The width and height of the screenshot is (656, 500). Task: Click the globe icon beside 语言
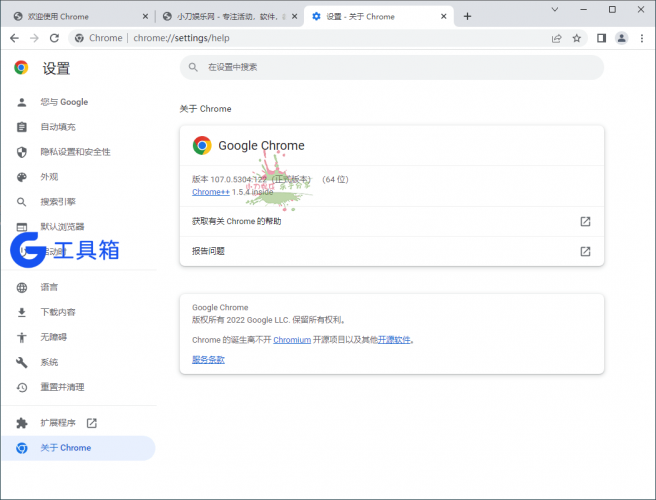point(22,287)
